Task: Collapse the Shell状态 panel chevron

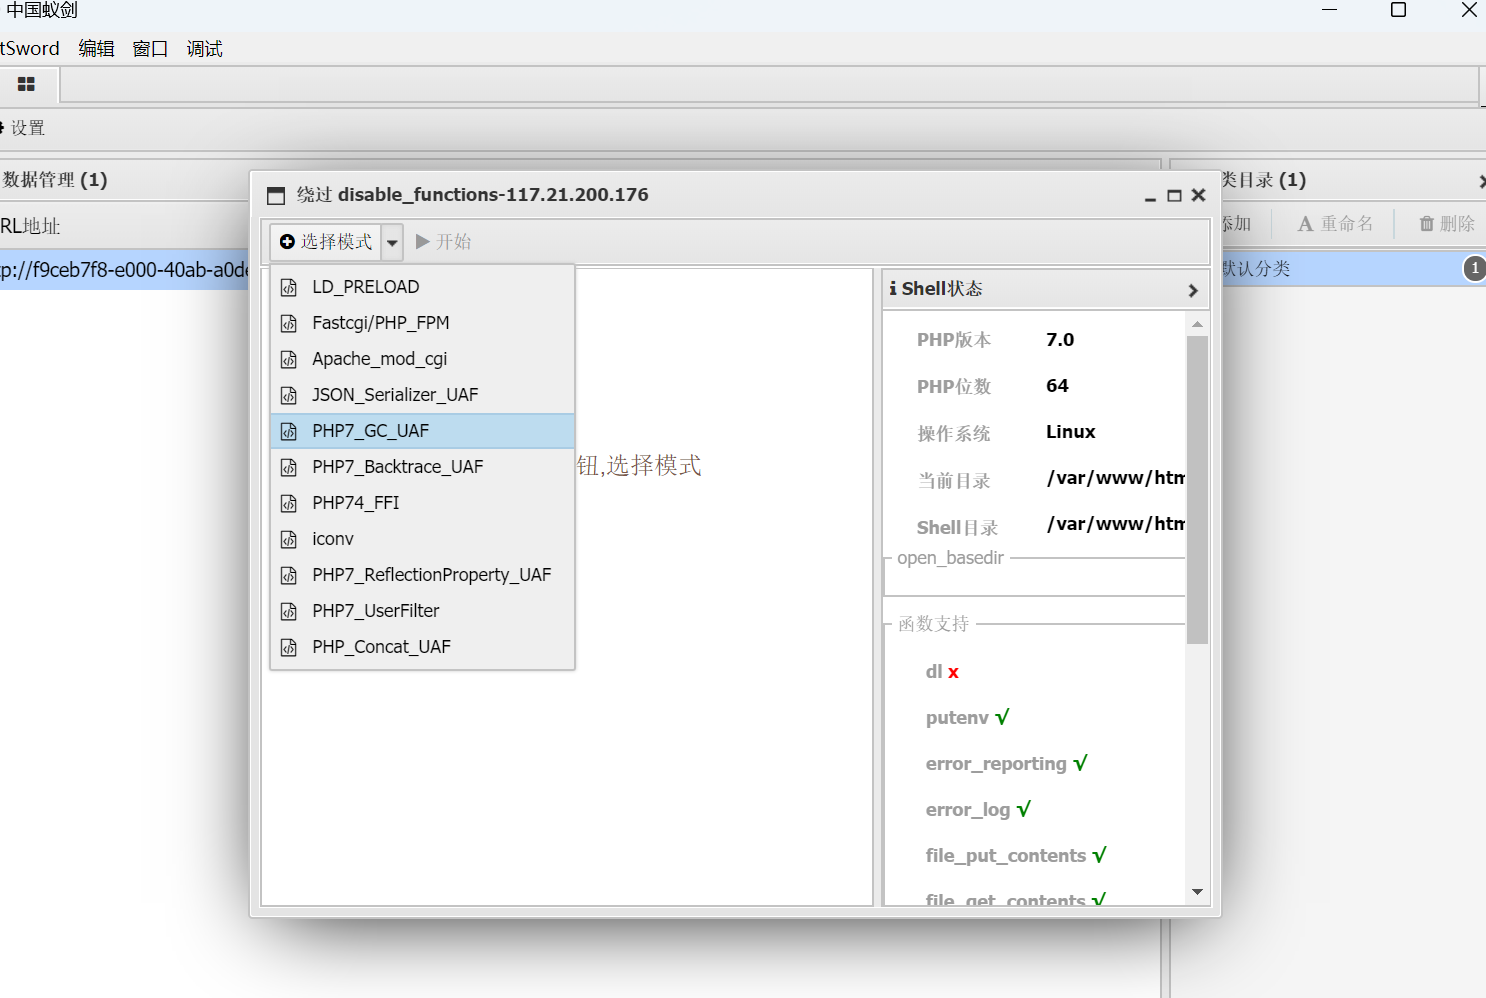Action: click(1192, 290)
